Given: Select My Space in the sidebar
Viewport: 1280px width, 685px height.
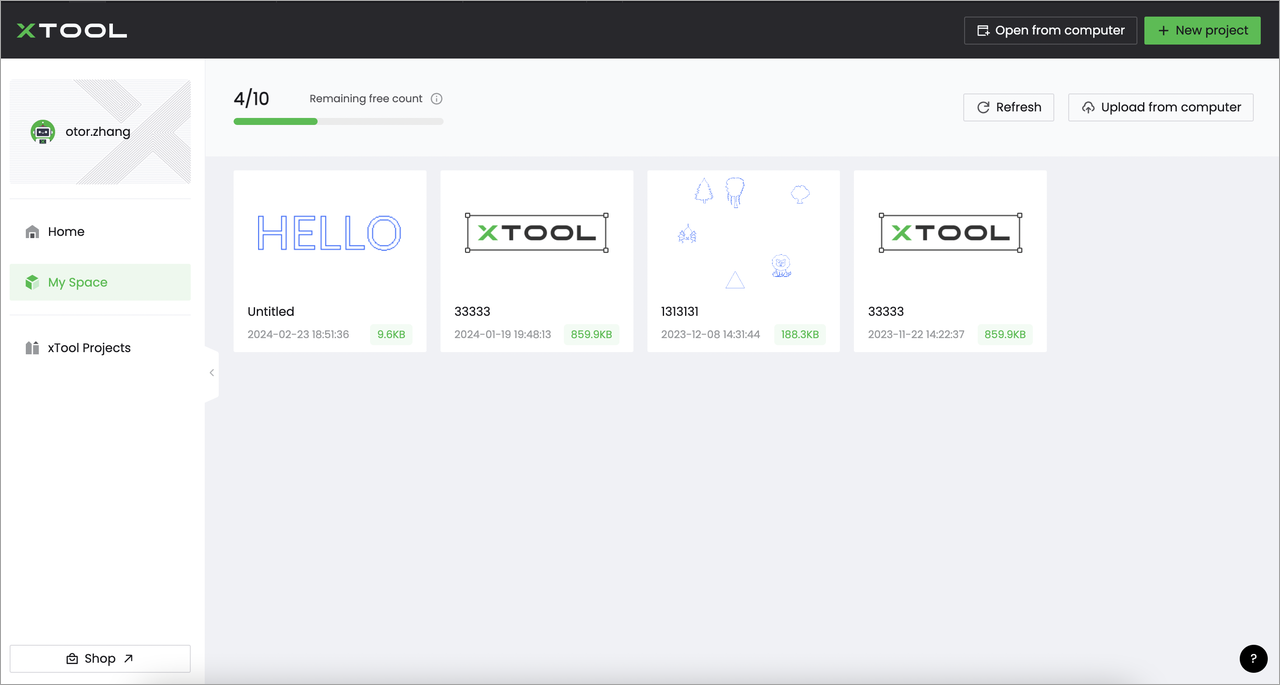Looking at the screenshot, I should (x=100, y=282).
